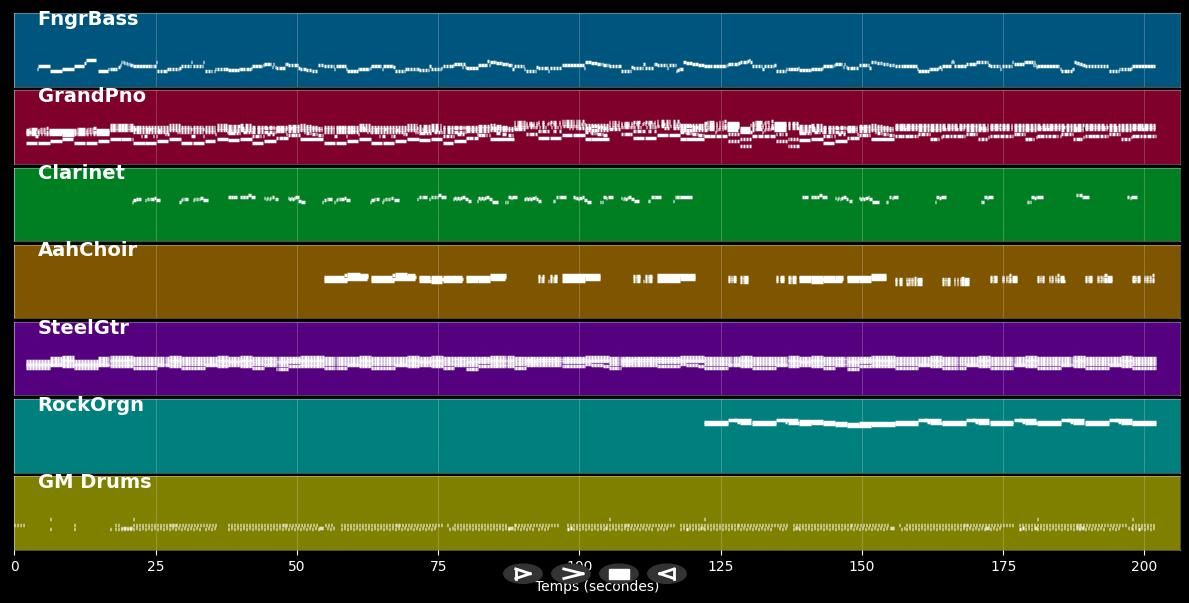This screenshot has width=1189, height=603.
Task: Click the outlined right-pointing triangle button left of play
Action: point(522,573)
